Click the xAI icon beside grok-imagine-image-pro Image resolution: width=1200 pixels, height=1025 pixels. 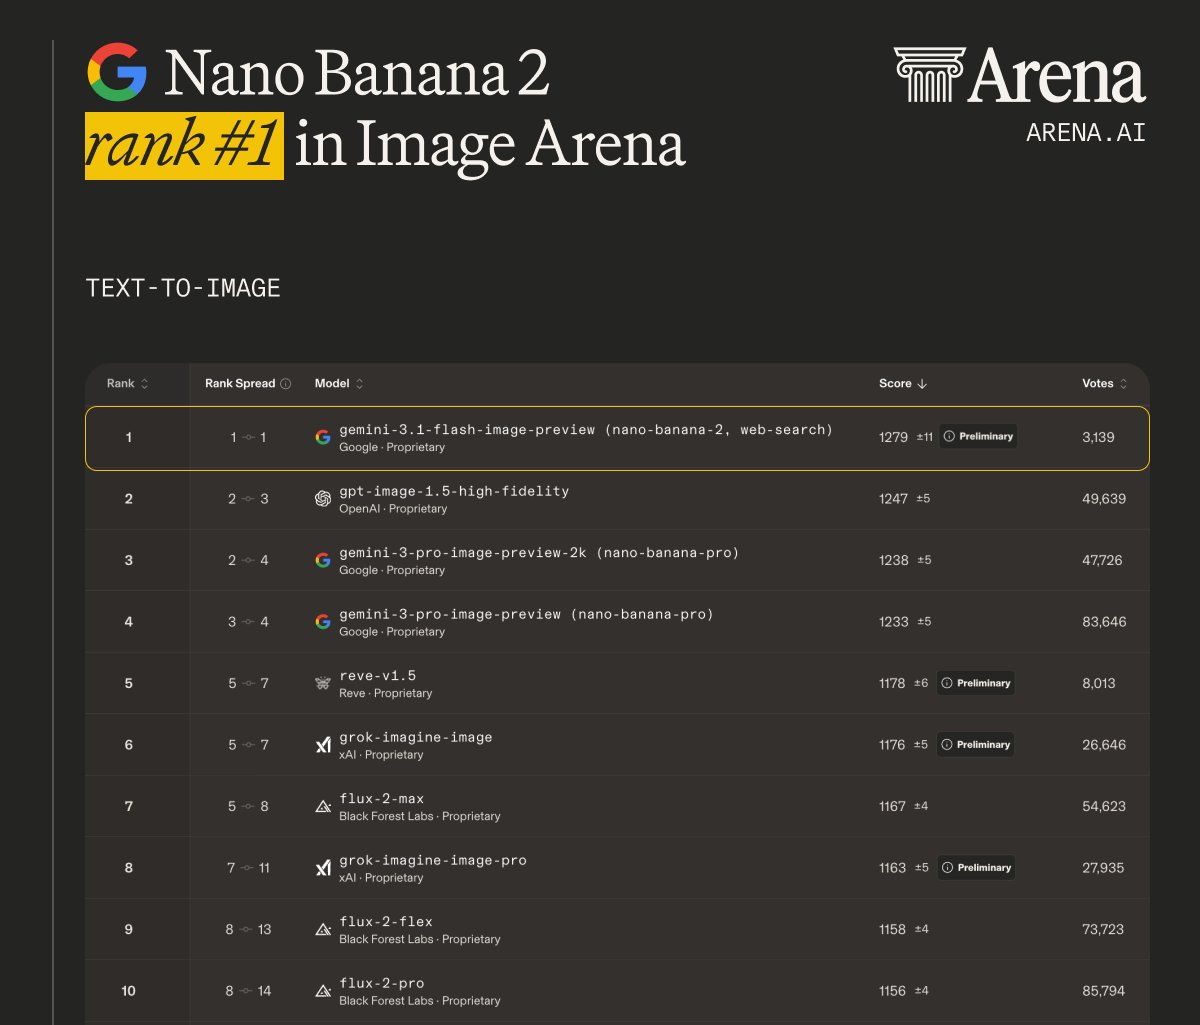(322, 867)
